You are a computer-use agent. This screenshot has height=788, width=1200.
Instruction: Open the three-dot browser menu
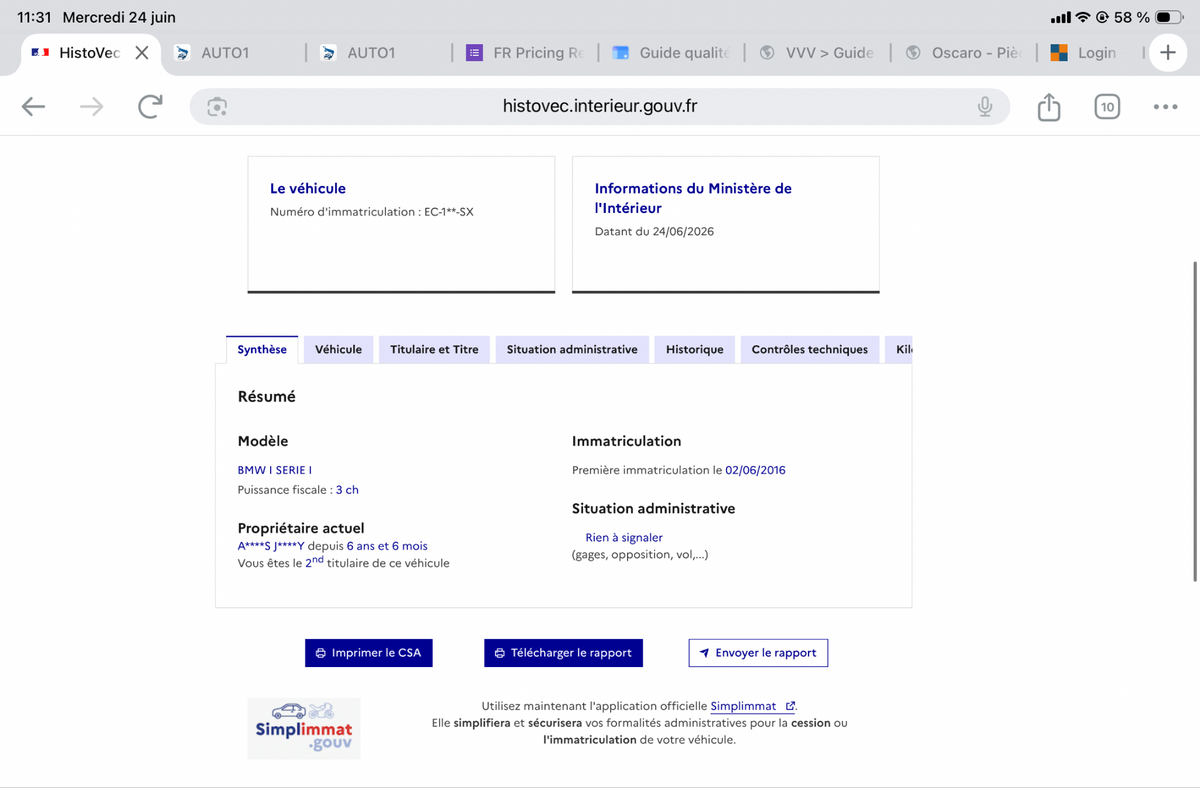[1165, 107]
